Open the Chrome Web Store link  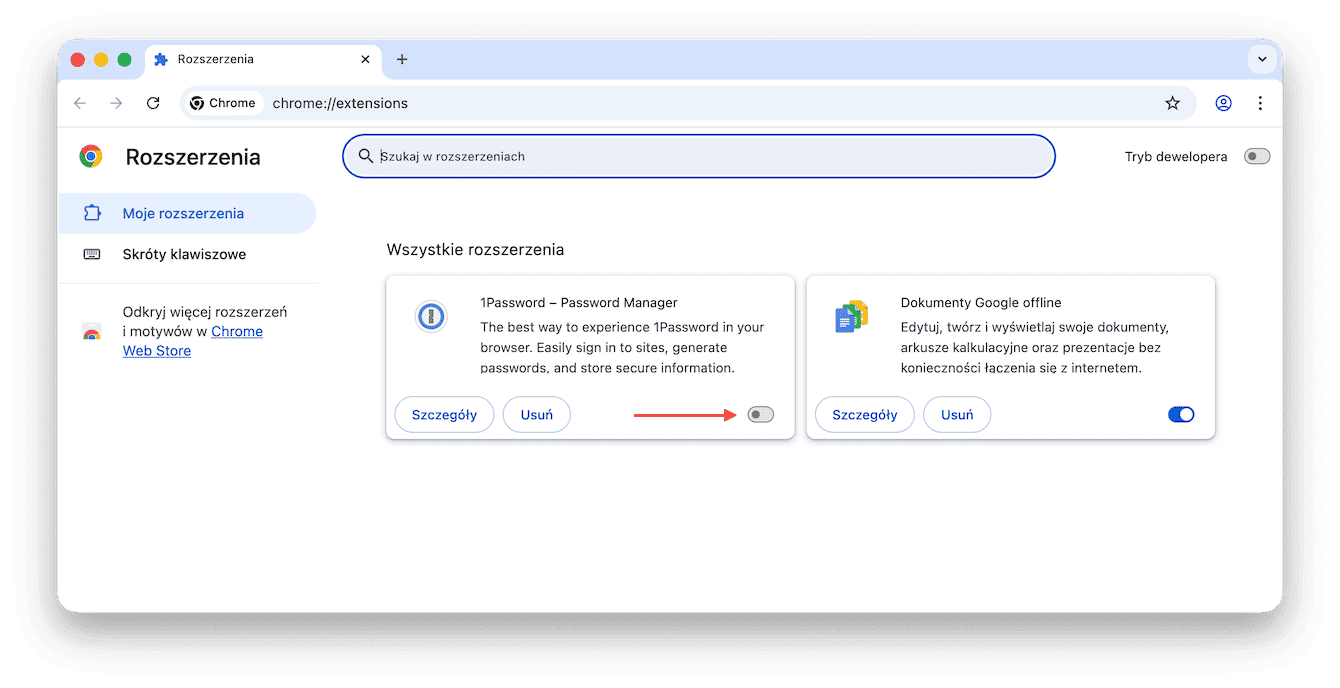193,341
